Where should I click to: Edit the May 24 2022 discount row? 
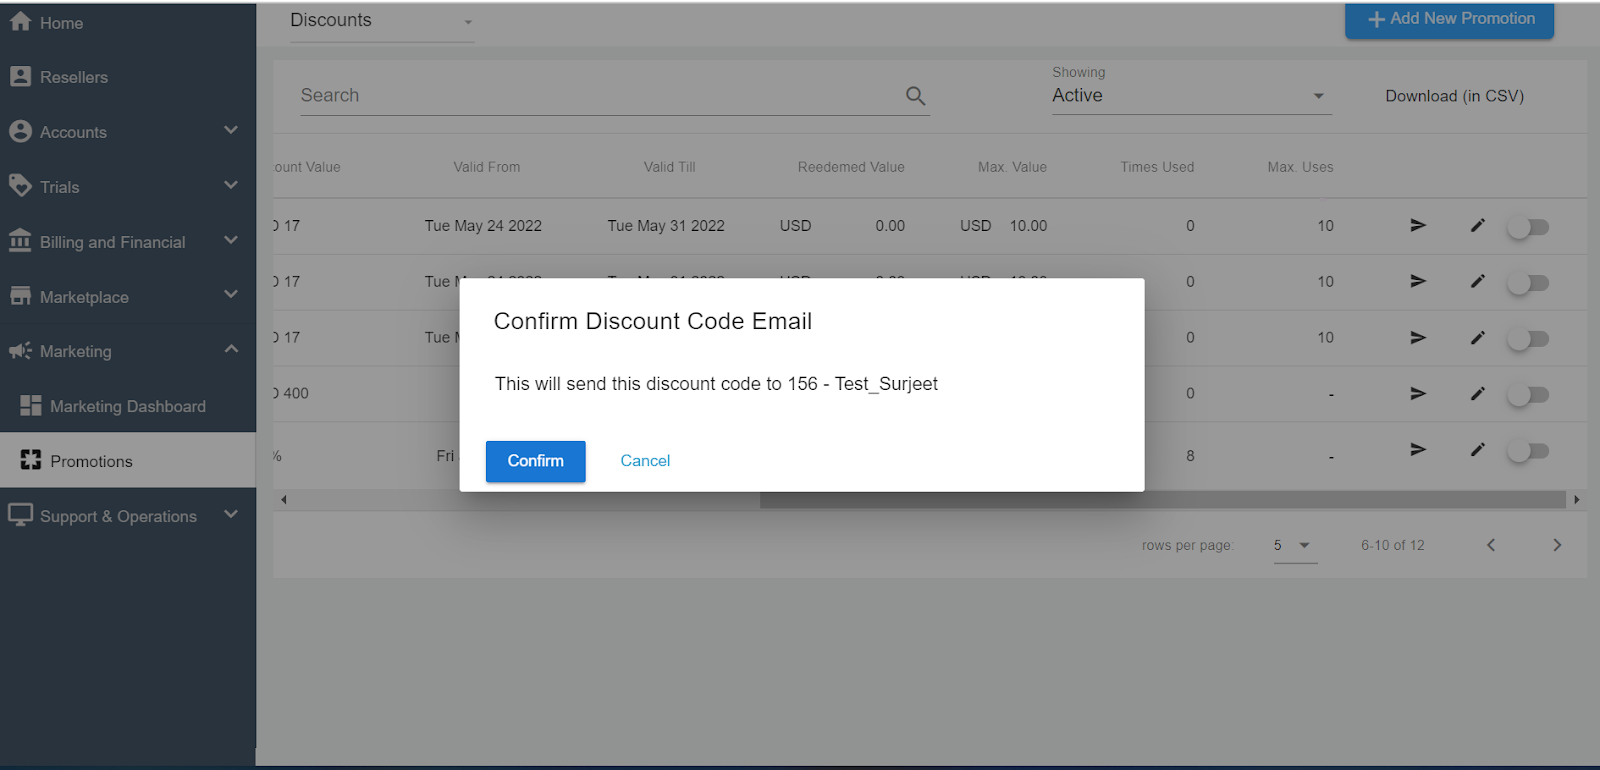(1478, 225)
